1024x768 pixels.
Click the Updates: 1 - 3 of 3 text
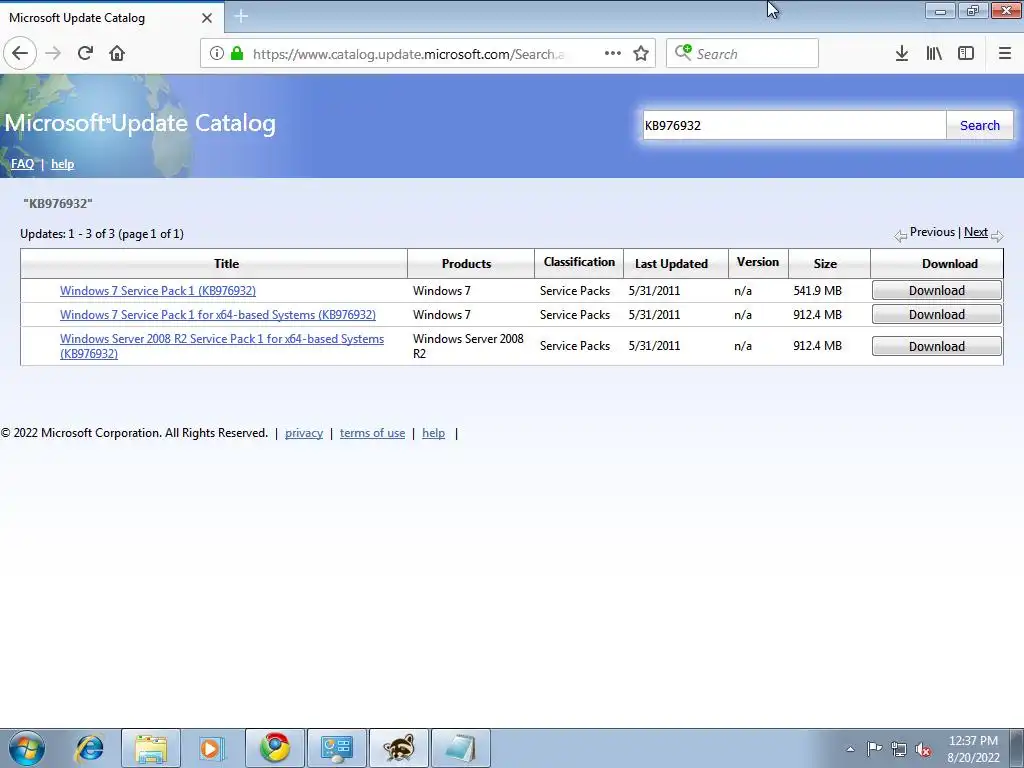tap(102, 234)
